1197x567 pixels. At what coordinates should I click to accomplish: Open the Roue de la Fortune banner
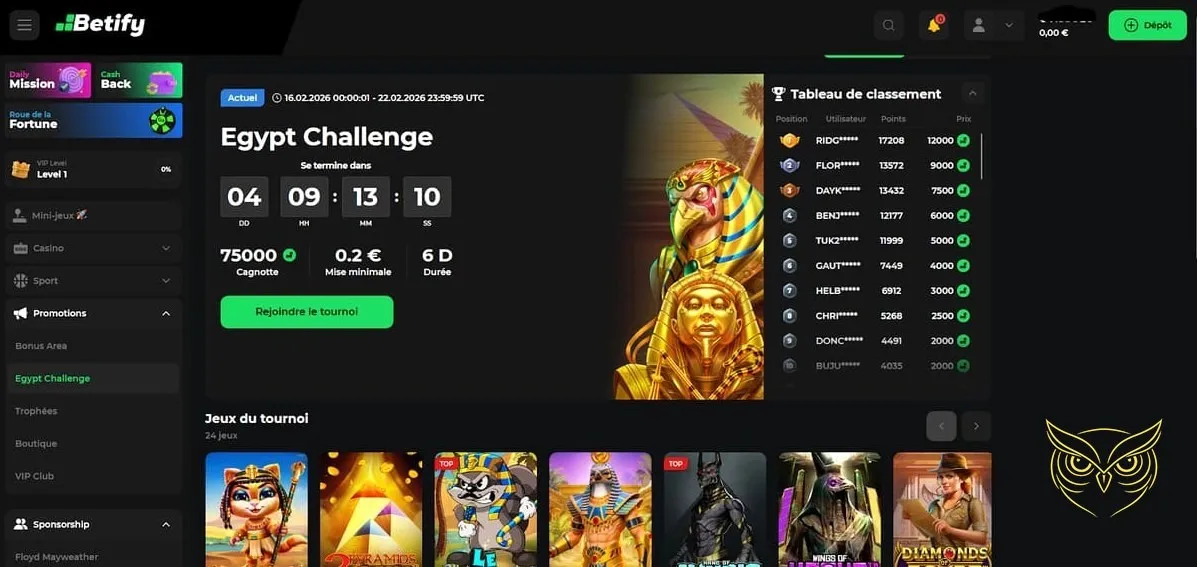click(94, 121)
